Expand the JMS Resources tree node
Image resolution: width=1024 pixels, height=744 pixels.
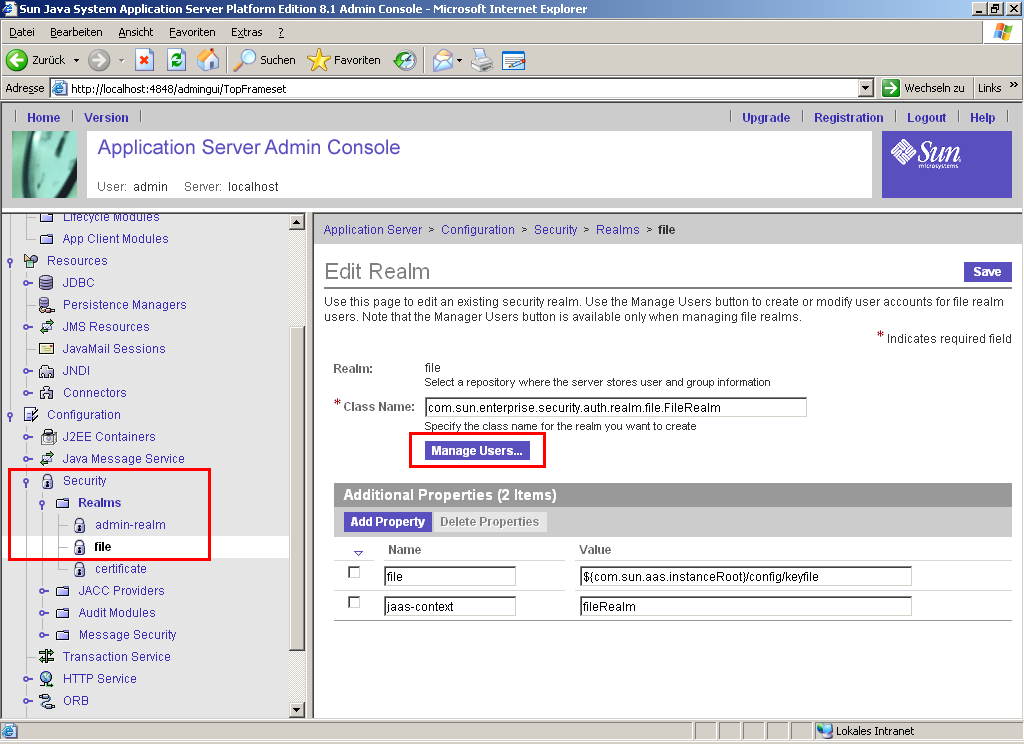pyautogui.click(x=27, y=327)
